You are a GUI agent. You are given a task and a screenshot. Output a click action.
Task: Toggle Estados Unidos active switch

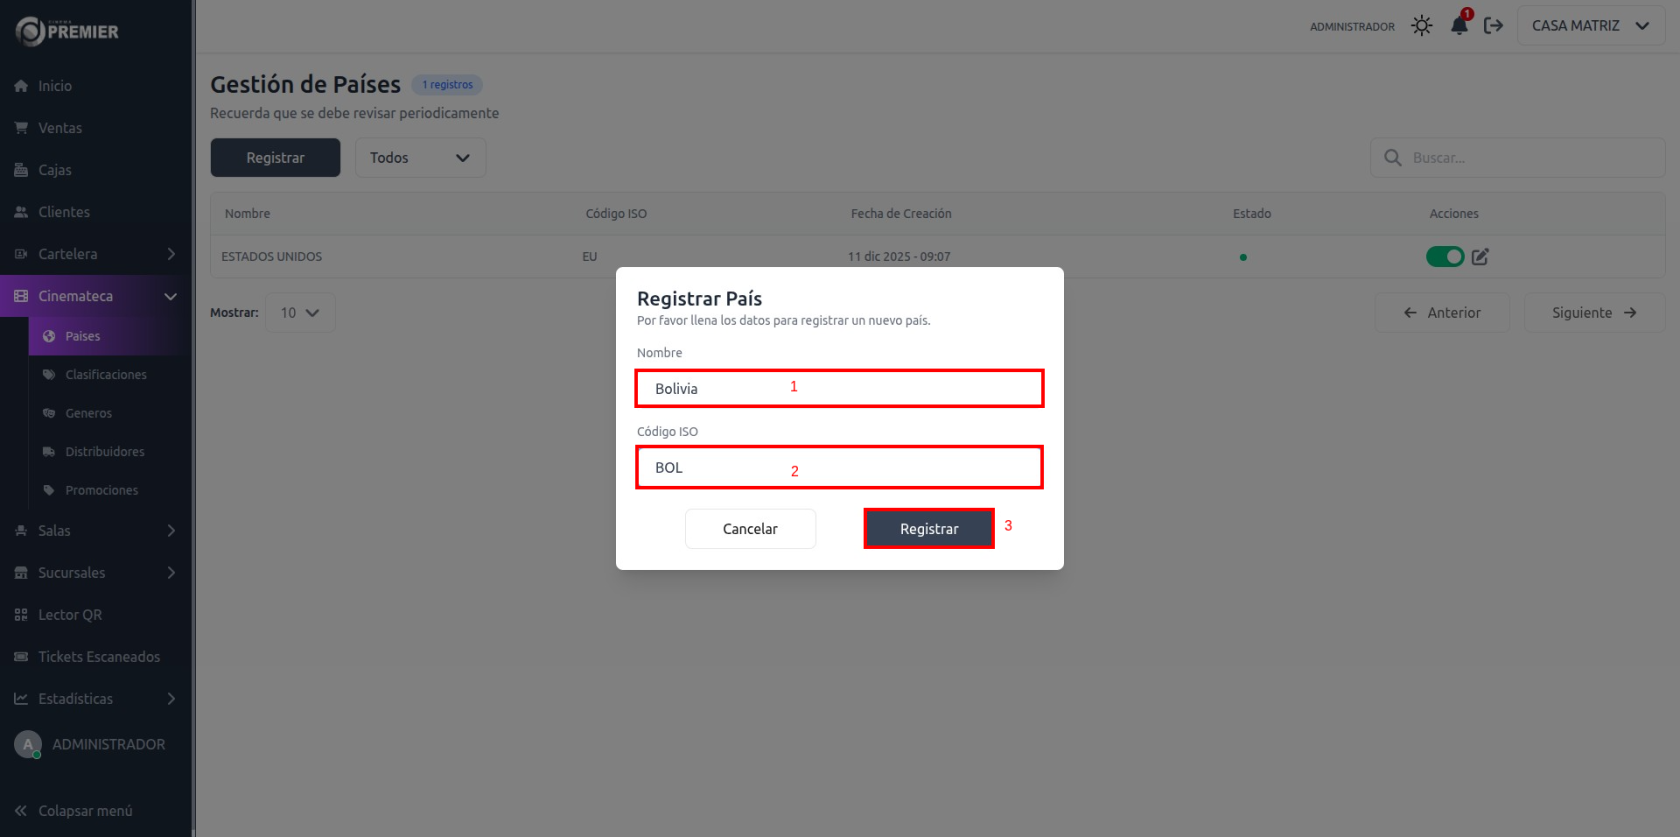click(x=1444, y=257)
